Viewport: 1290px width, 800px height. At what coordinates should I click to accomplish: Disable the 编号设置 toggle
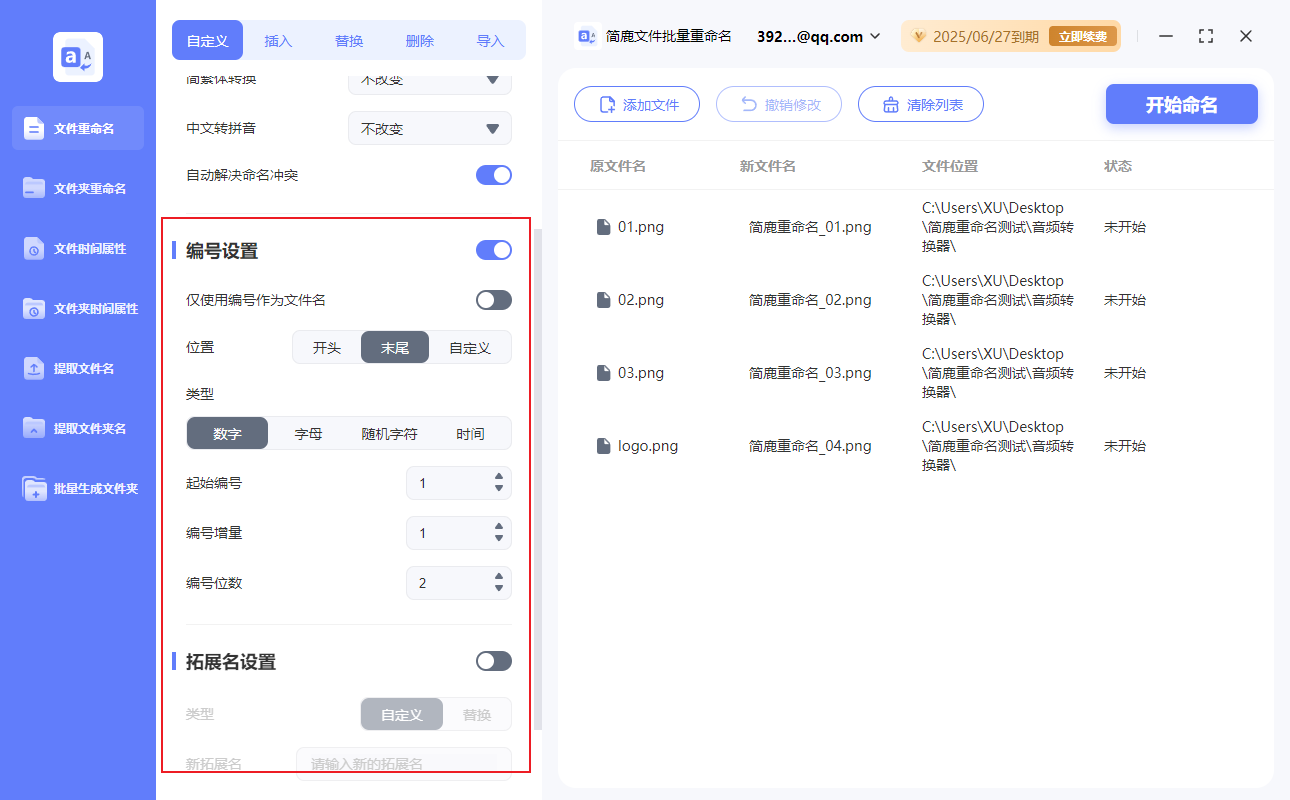(x=493, y=250)
